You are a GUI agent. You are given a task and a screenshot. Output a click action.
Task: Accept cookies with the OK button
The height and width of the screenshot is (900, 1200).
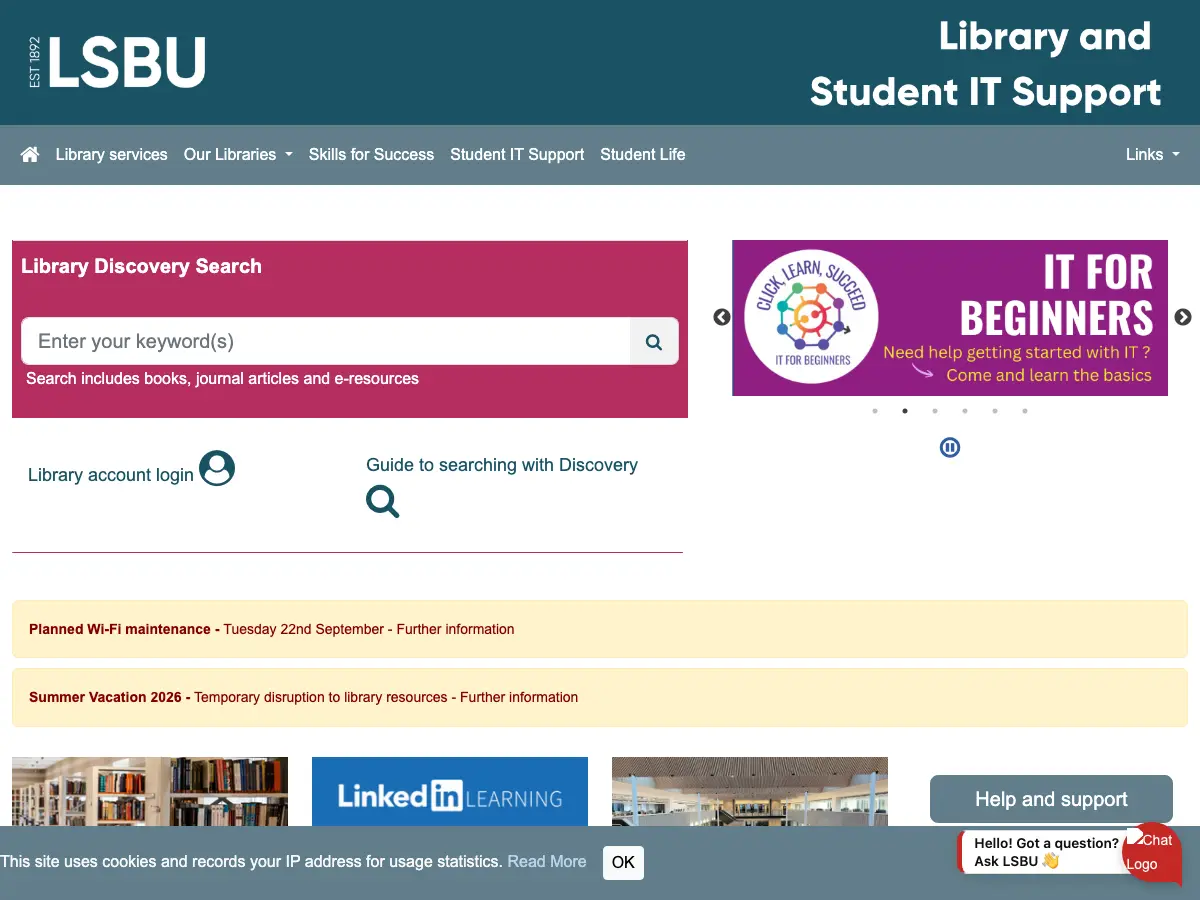pos(623,862)
